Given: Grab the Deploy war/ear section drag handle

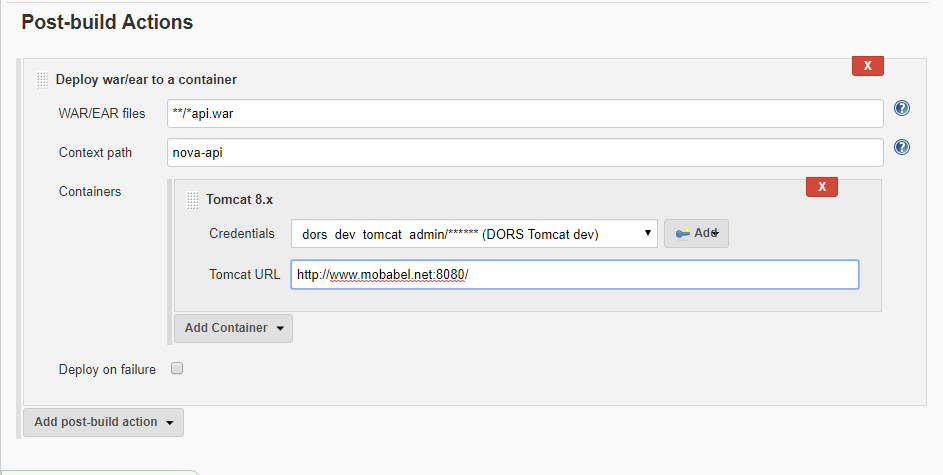Looking at the screenshot, I should [x=41, y=80].
